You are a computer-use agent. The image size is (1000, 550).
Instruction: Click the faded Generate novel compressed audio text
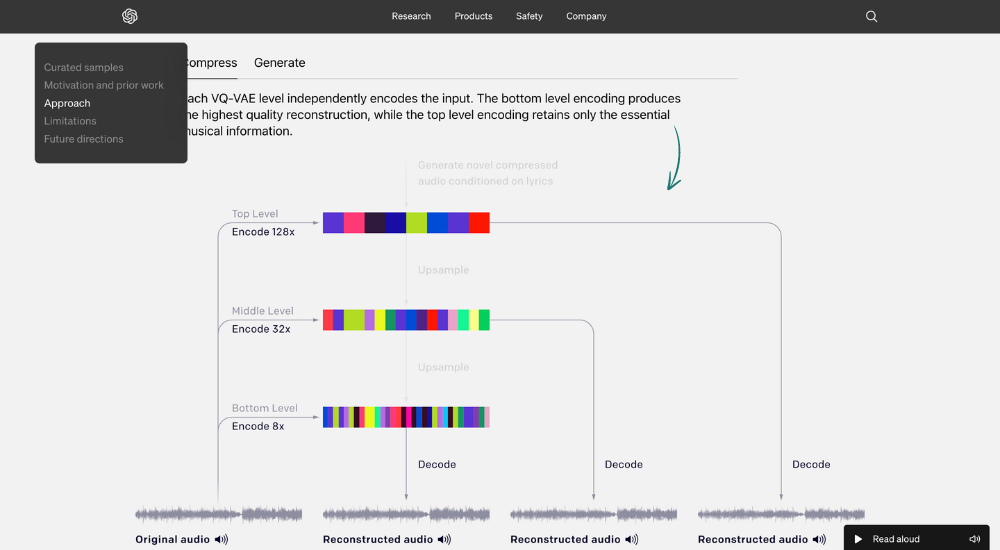[488, 173]
